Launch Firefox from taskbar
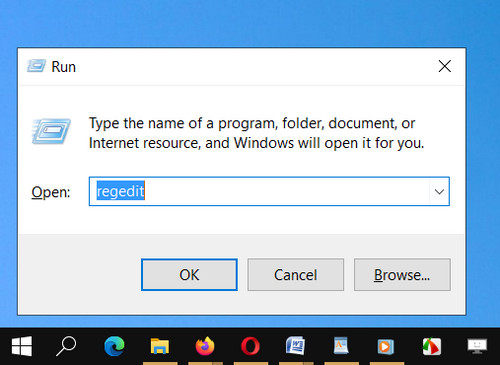The height and width of the screenshot is (365, 500). (x=205, y=346)
